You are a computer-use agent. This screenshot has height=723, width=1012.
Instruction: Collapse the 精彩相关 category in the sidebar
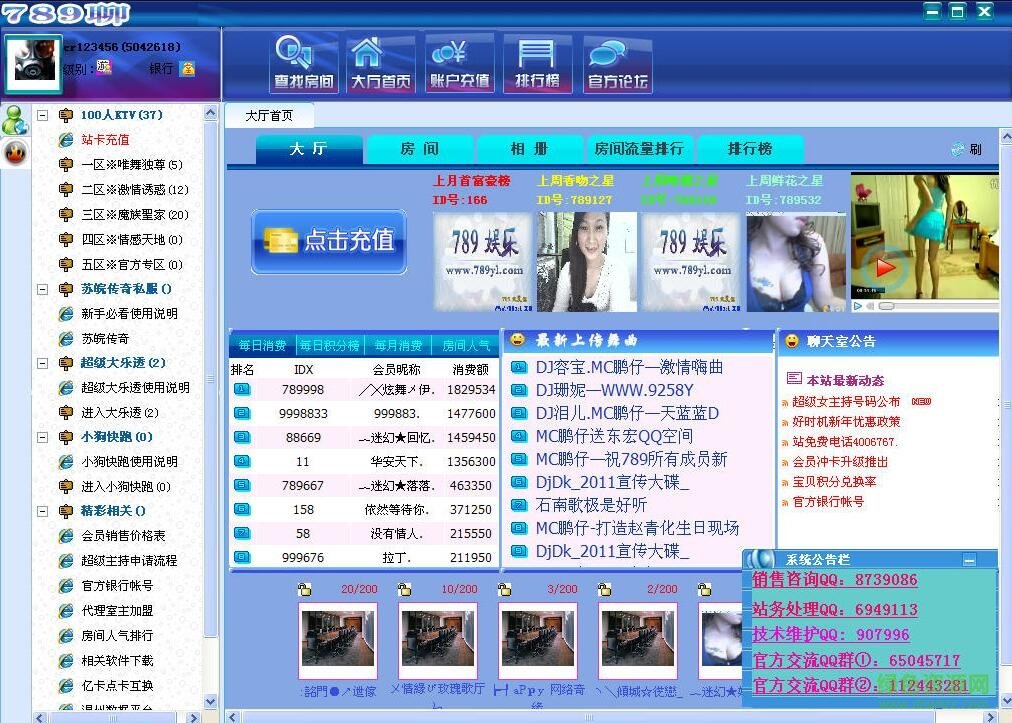click(x=42, y=511)
